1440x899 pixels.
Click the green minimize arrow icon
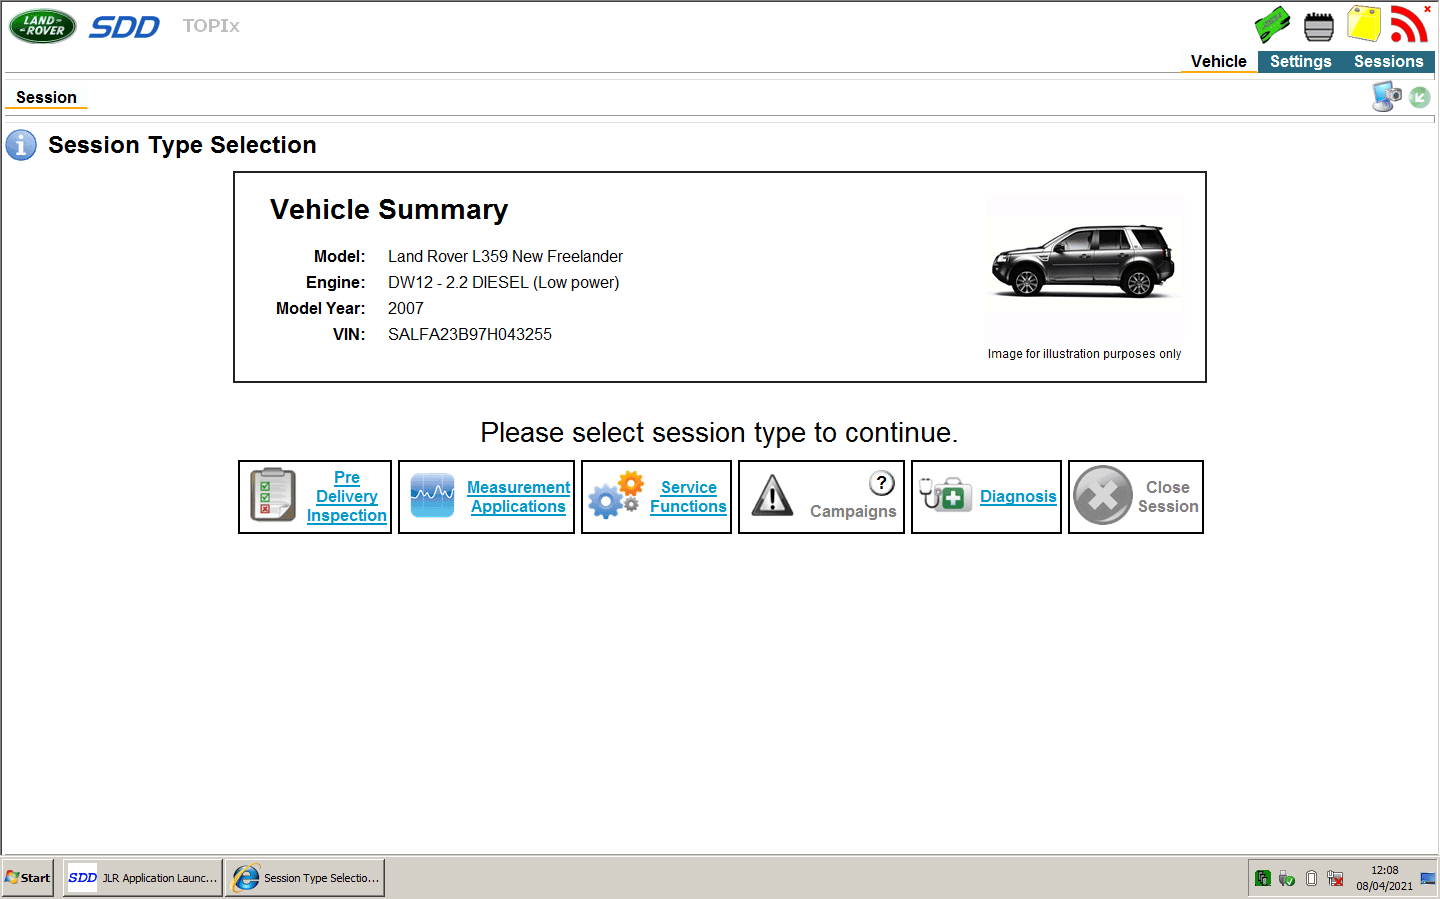click(x=1420, y=97)
